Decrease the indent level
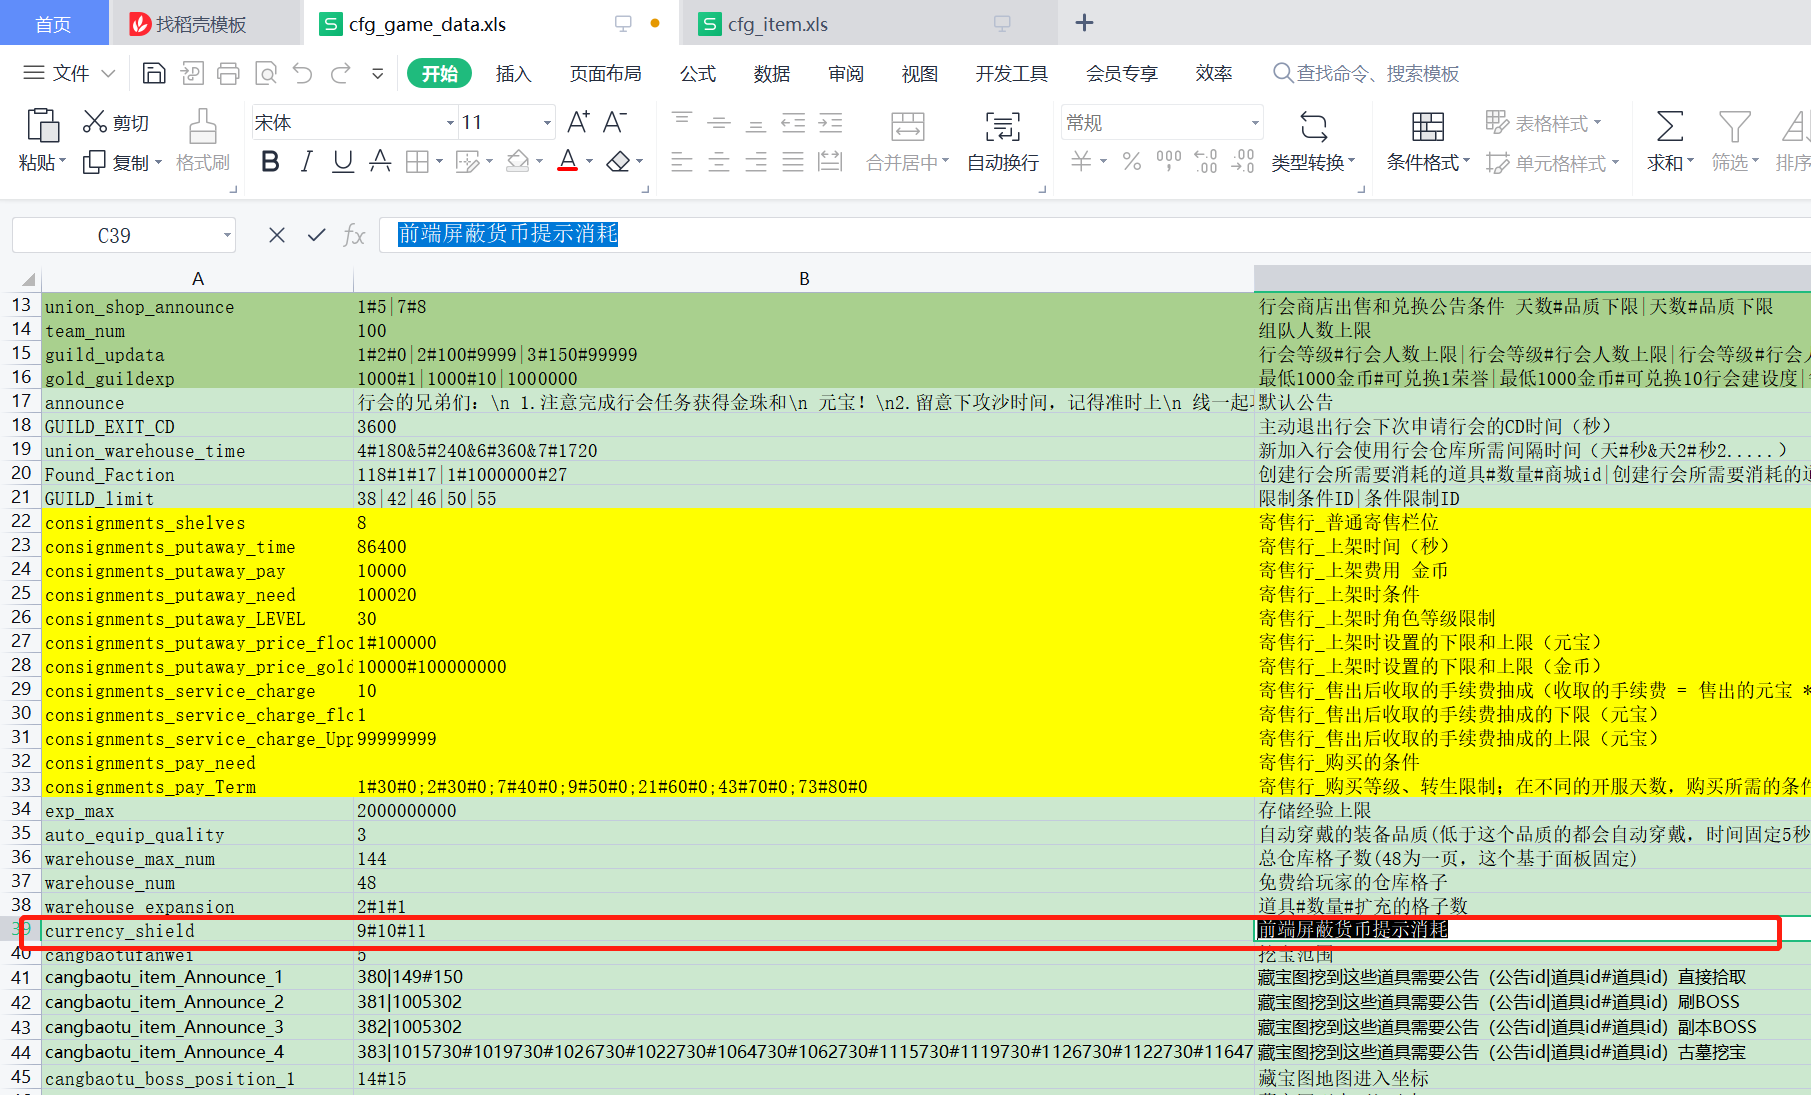 (793, 122)
